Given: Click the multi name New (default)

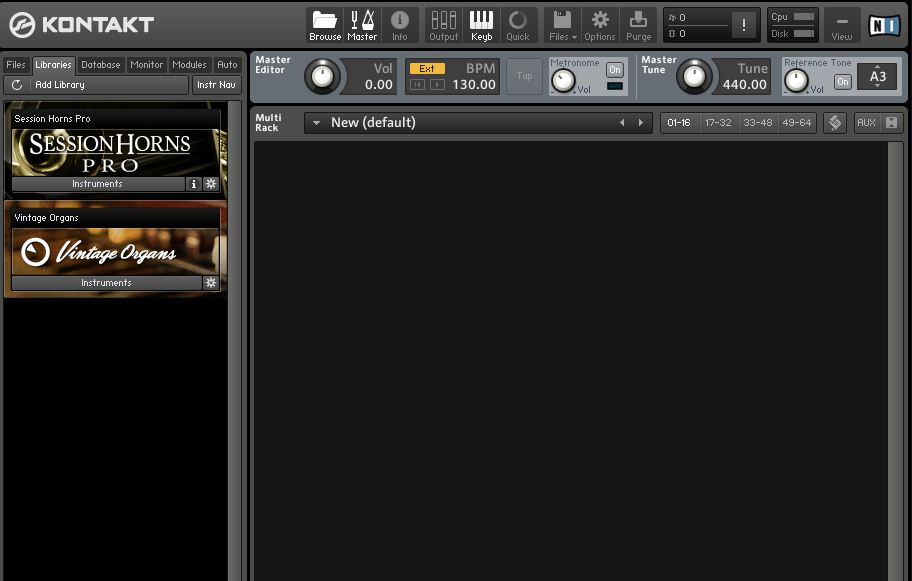Looking at the screenshot, I should pos(373,123).
